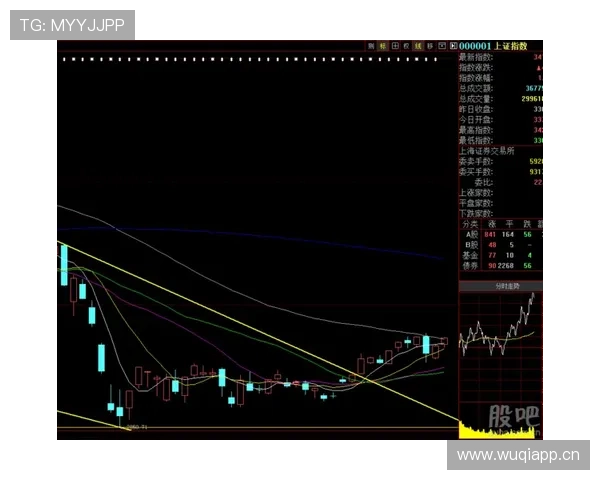Toggle the highlighted 线 toolbar button
The height and width of the screenshot is (480, 600).
point(418,46)
